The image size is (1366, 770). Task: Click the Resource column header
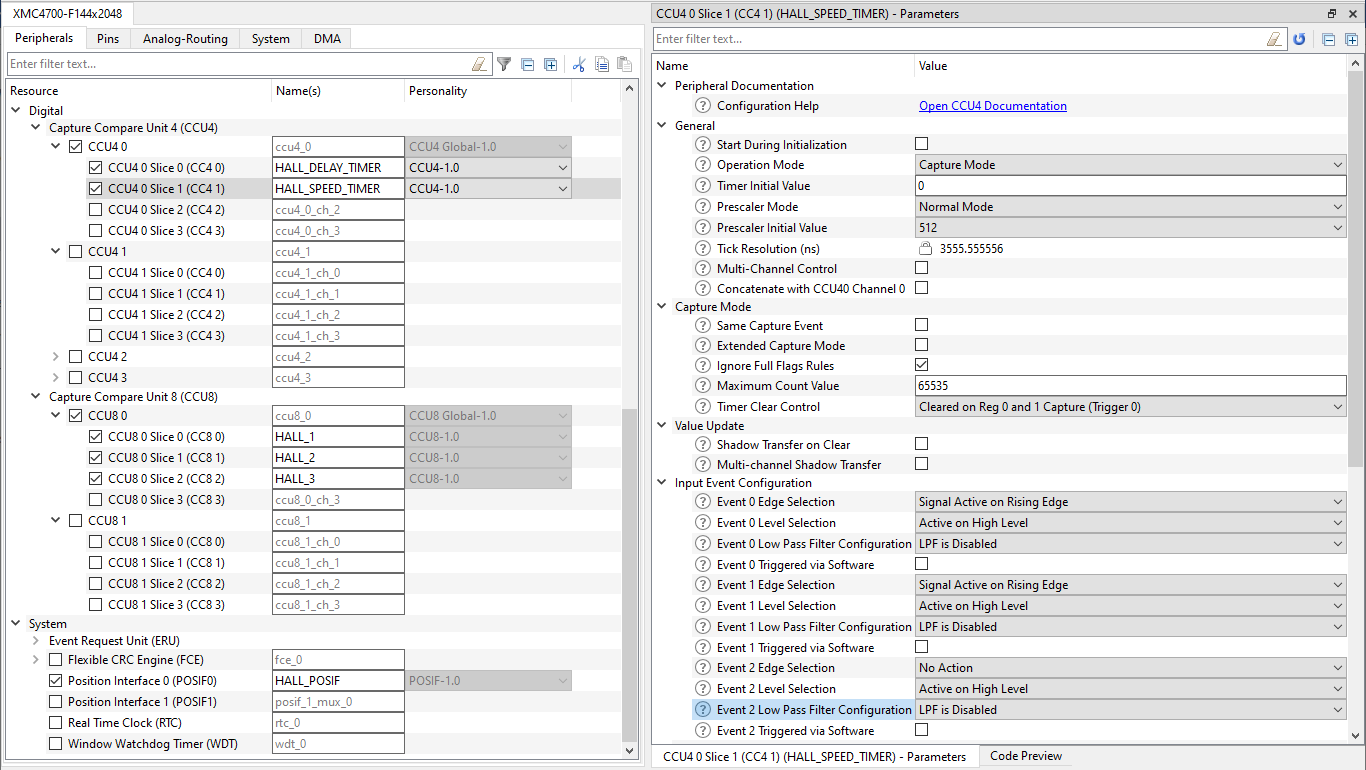pos(139,91)
